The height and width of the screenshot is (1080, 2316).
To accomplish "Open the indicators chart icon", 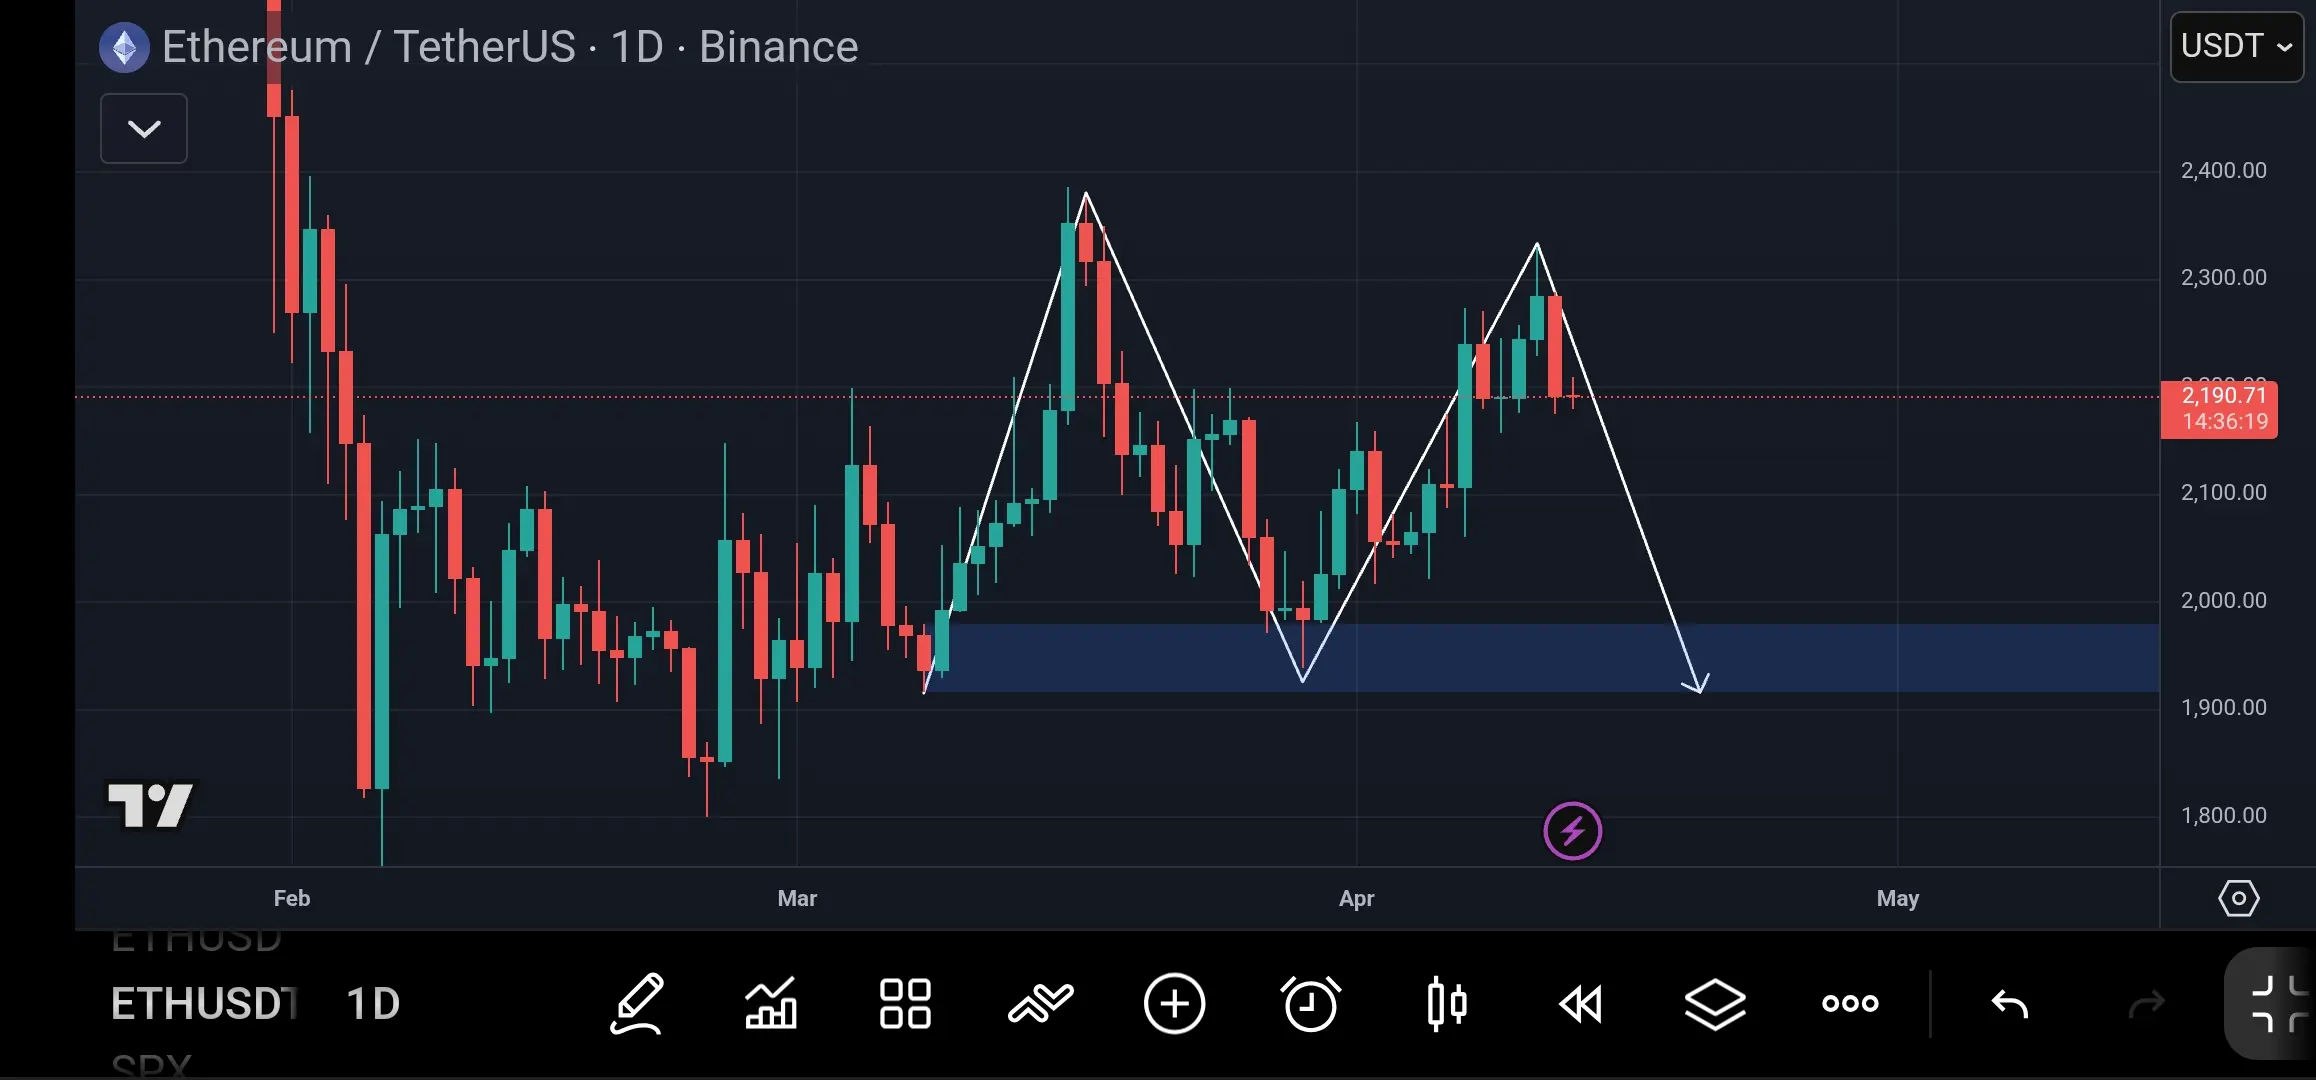I will [x=771, y=1003].
